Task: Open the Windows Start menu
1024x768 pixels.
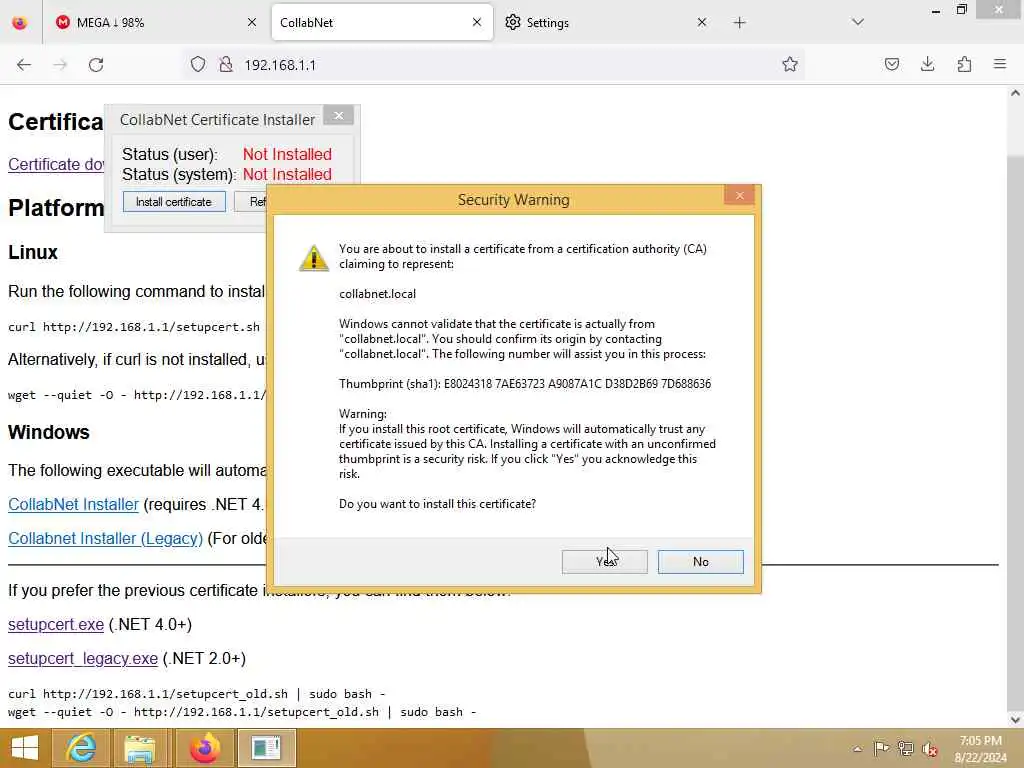Action: 24,748
